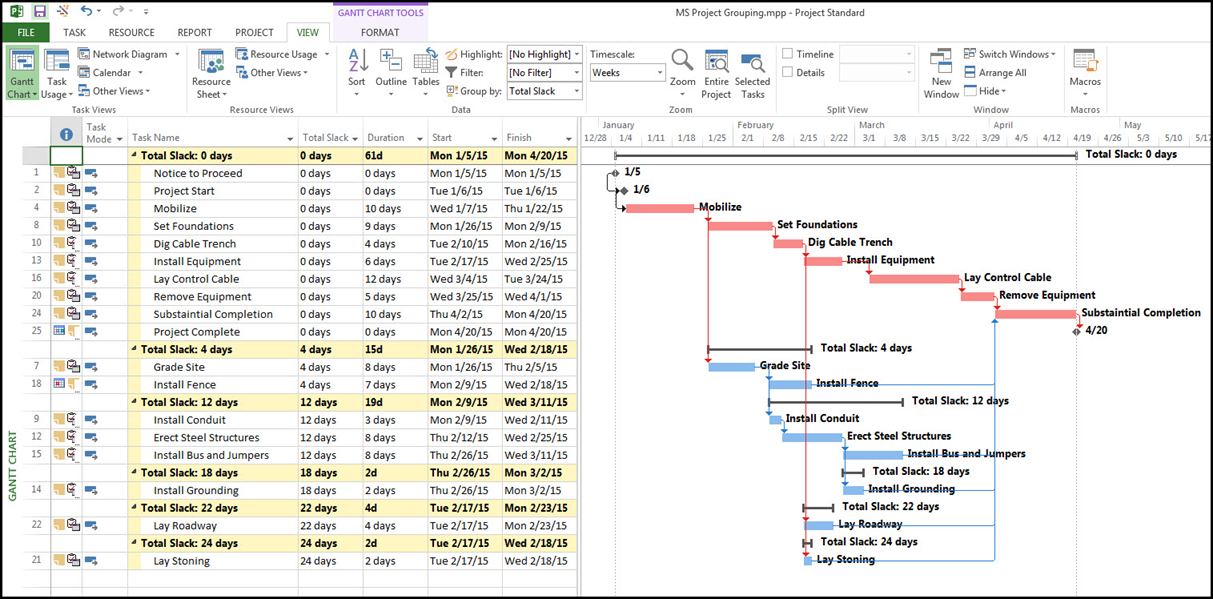The height and width of the screenshot is (599, 1213).
Task: Click the Sort icon in ribbon
Action: [x=356, y=64]
